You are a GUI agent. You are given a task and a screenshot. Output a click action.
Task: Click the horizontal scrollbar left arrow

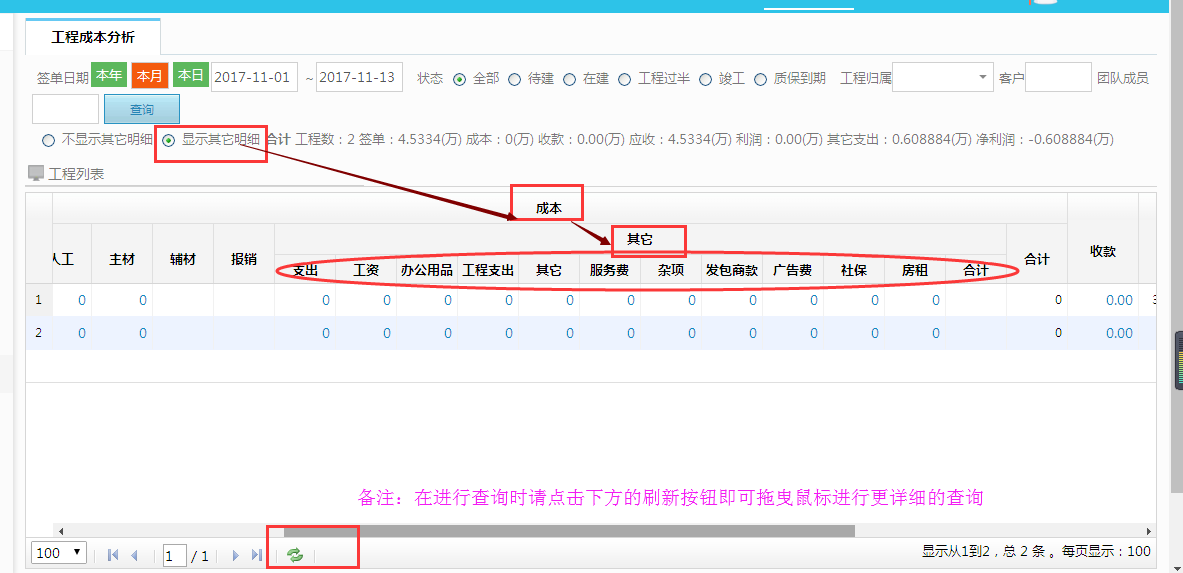pos(60,532)
